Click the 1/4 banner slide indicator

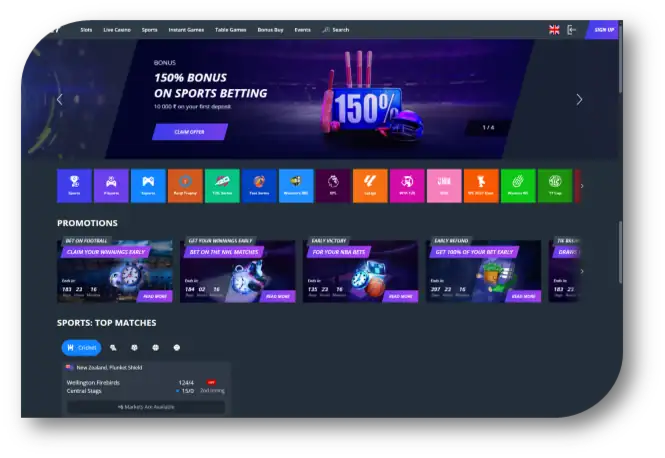click(488, 127)
